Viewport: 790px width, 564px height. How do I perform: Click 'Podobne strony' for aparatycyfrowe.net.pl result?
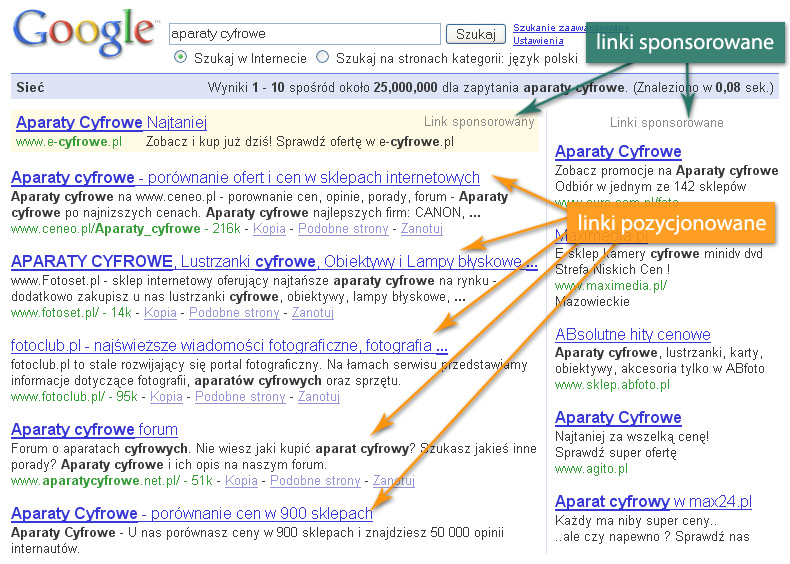(x=315, y=481)
